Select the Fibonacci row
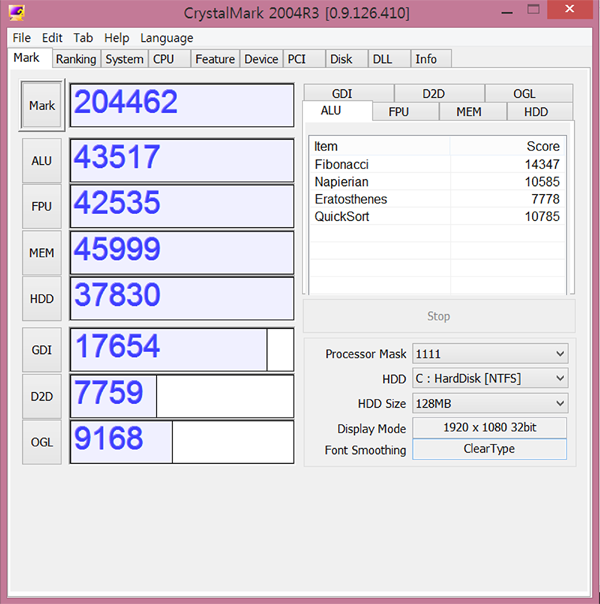600x604 pixels. pos(437,164)
